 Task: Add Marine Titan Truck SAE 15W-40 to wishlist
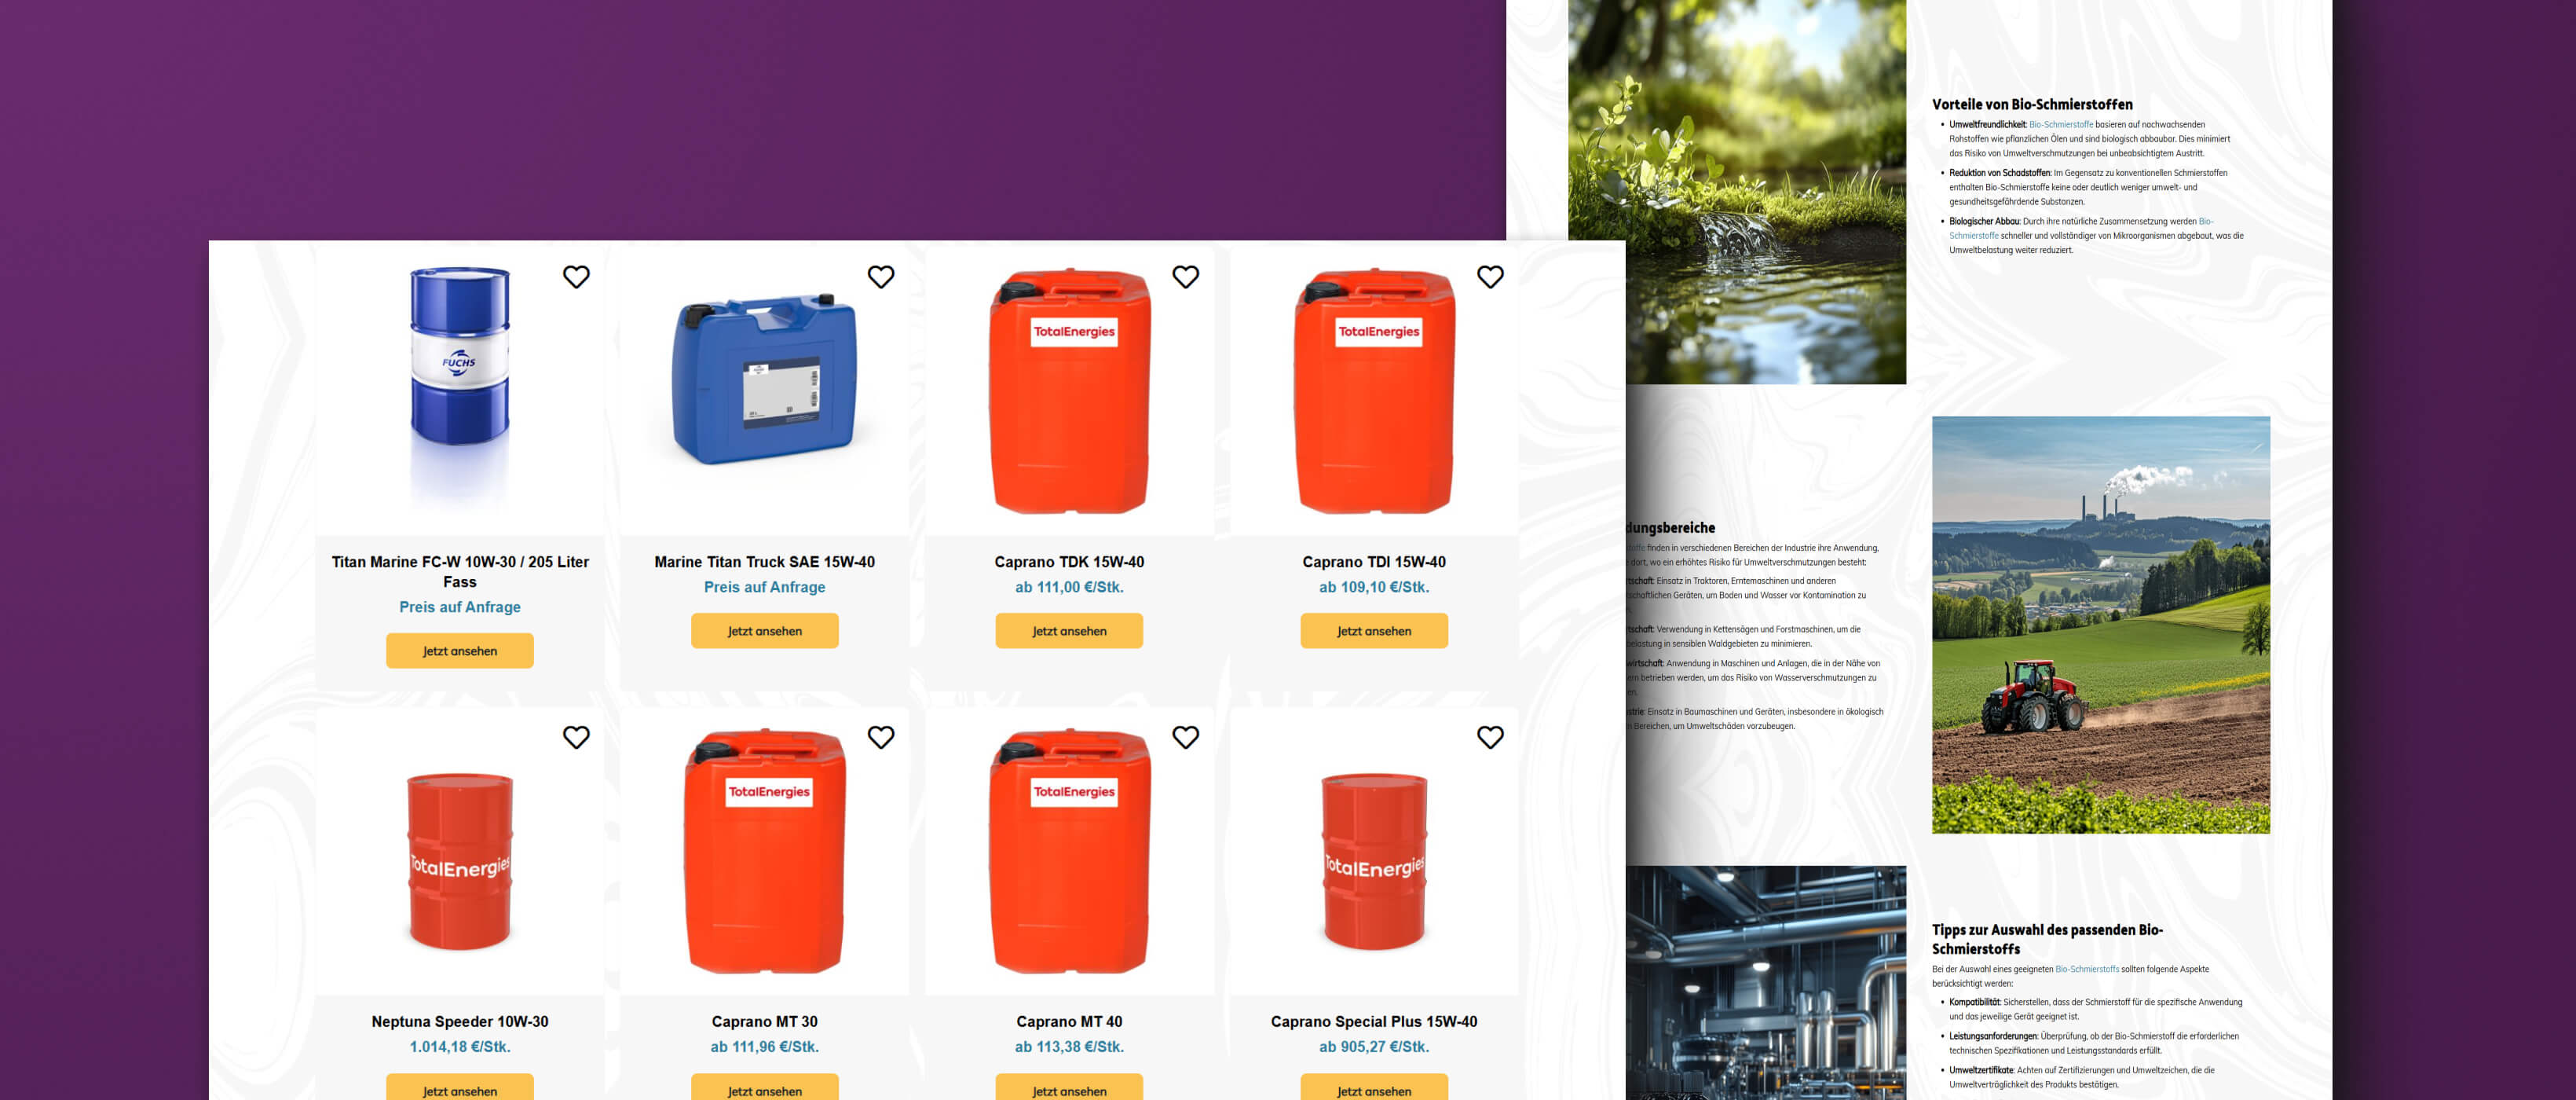point(881,277)
